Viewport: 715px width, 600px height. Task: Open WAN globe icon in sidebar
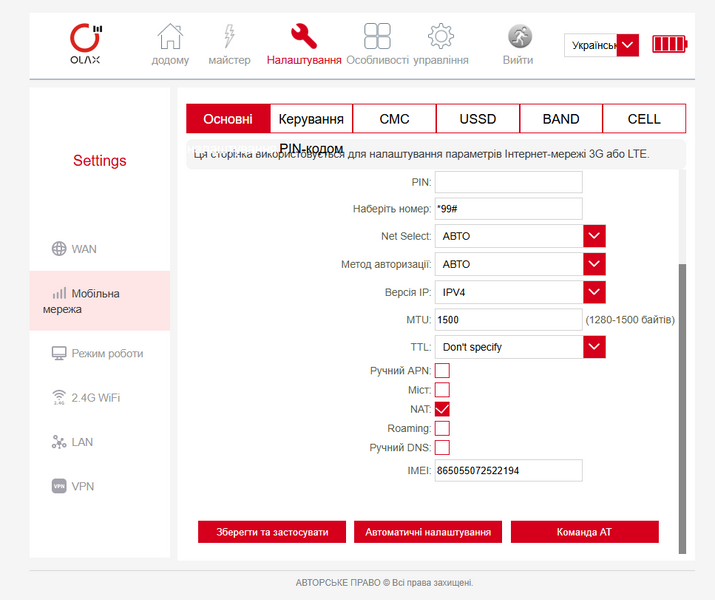tap(59, 248)
